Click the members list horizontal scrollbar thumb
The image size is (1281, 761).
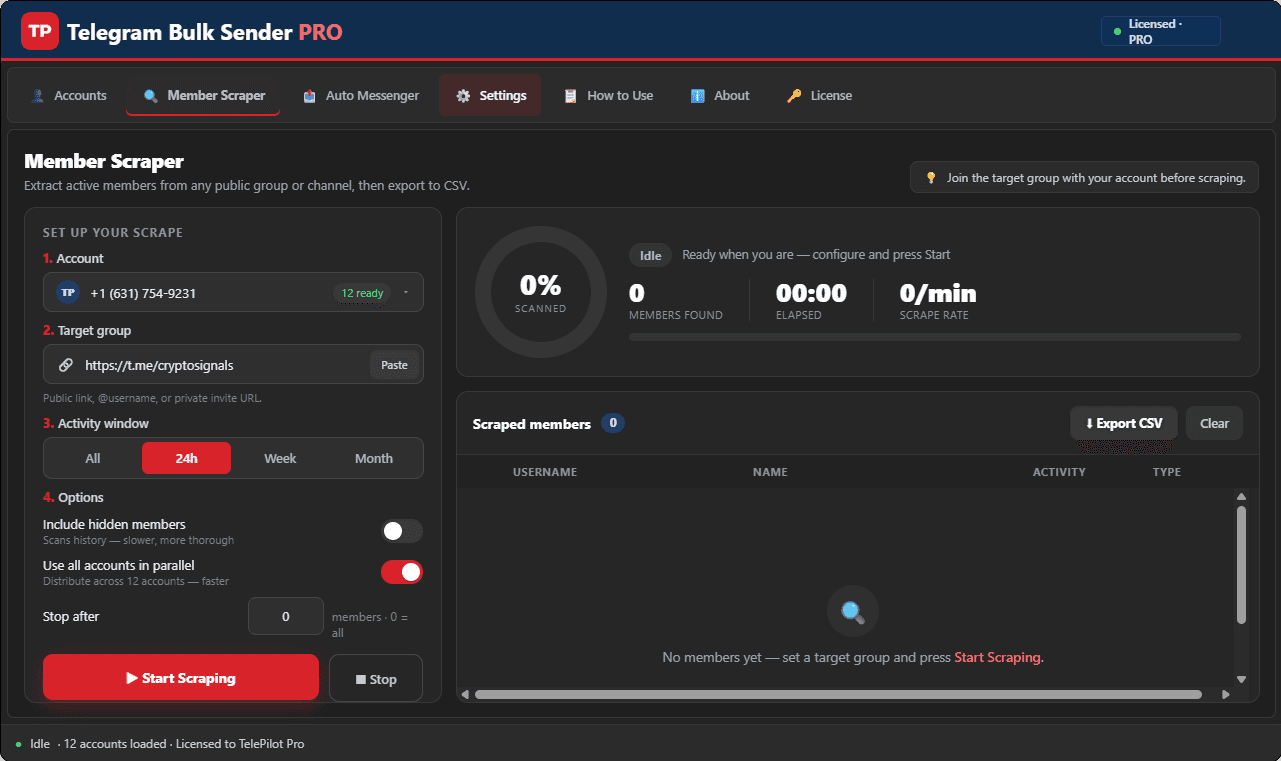click(838, 694)
